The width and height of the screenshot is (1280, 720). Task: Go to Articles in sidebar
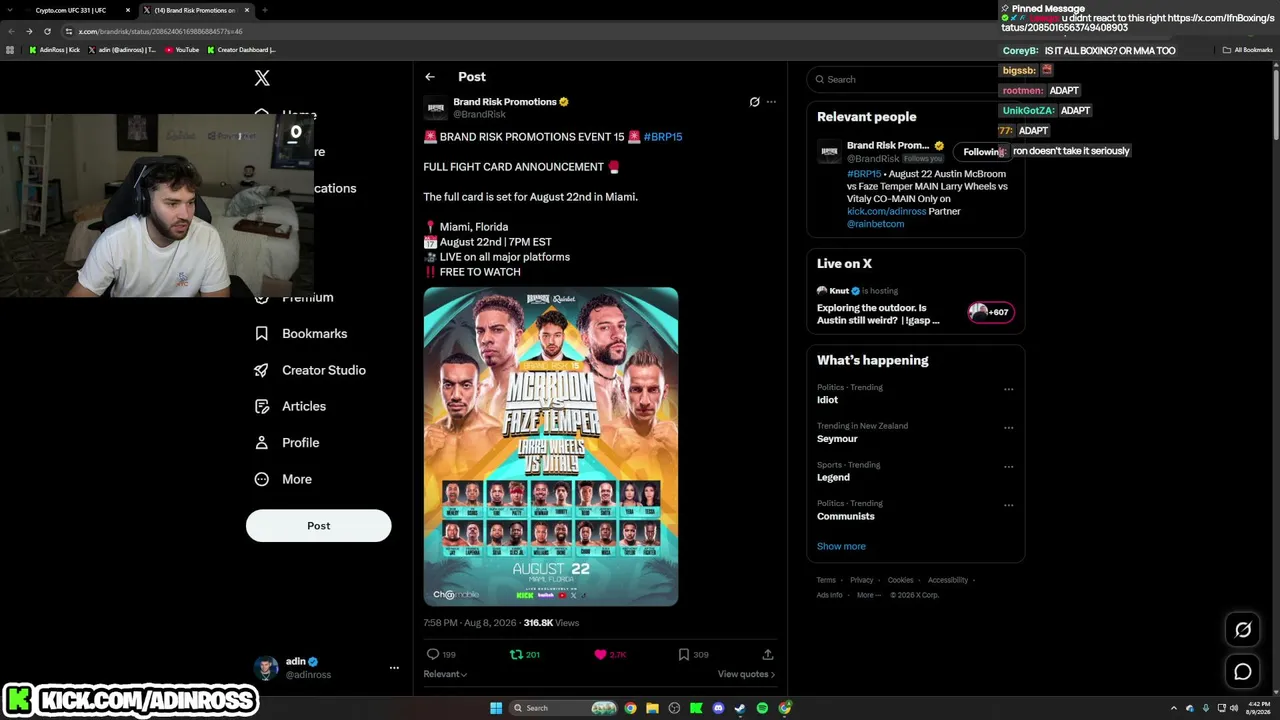[x=291, y=406]
